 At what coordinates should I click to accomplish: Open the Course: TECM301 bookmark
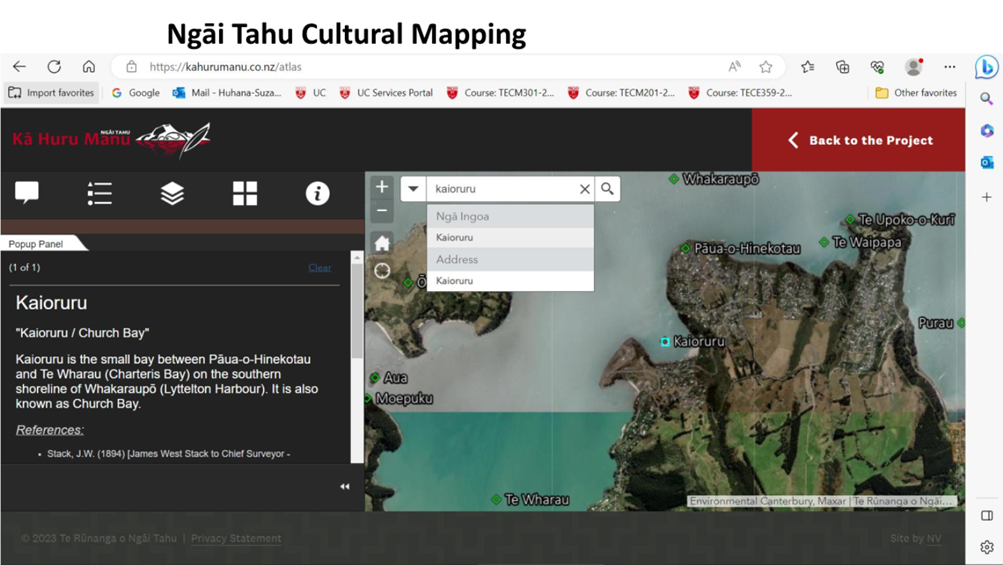pos(500,93)
